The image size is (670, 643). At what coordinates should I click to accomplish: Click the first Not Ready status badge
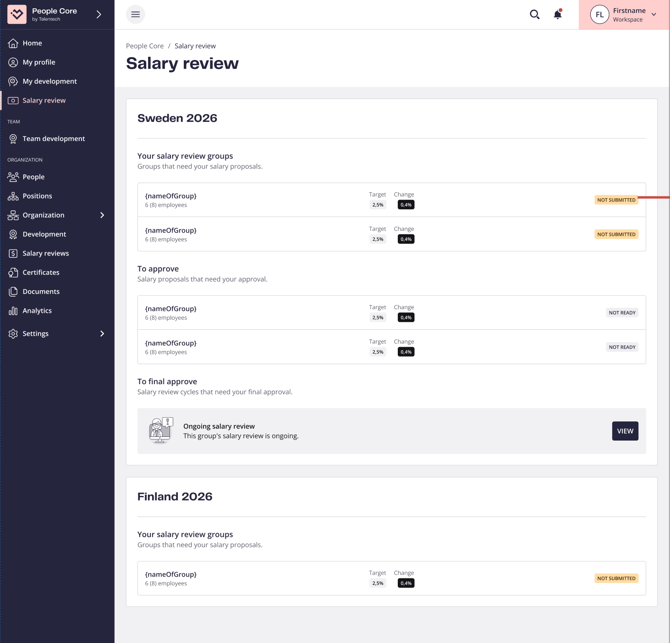point(621,313)
